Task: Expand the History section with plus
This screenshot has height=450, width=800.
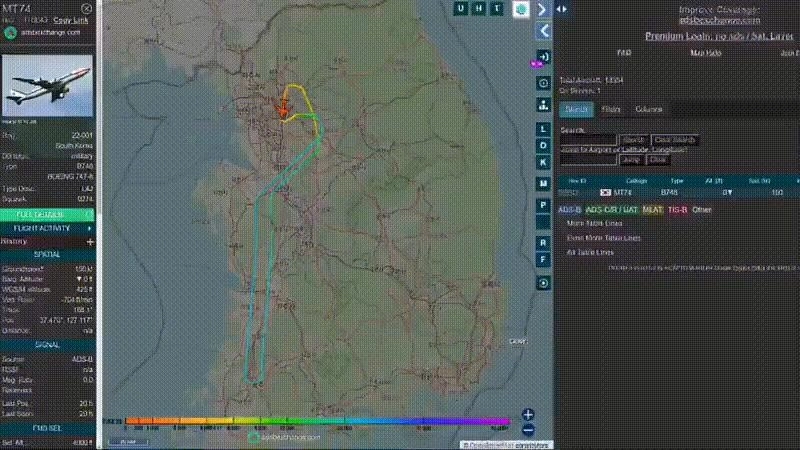Action: pos(90,241)
